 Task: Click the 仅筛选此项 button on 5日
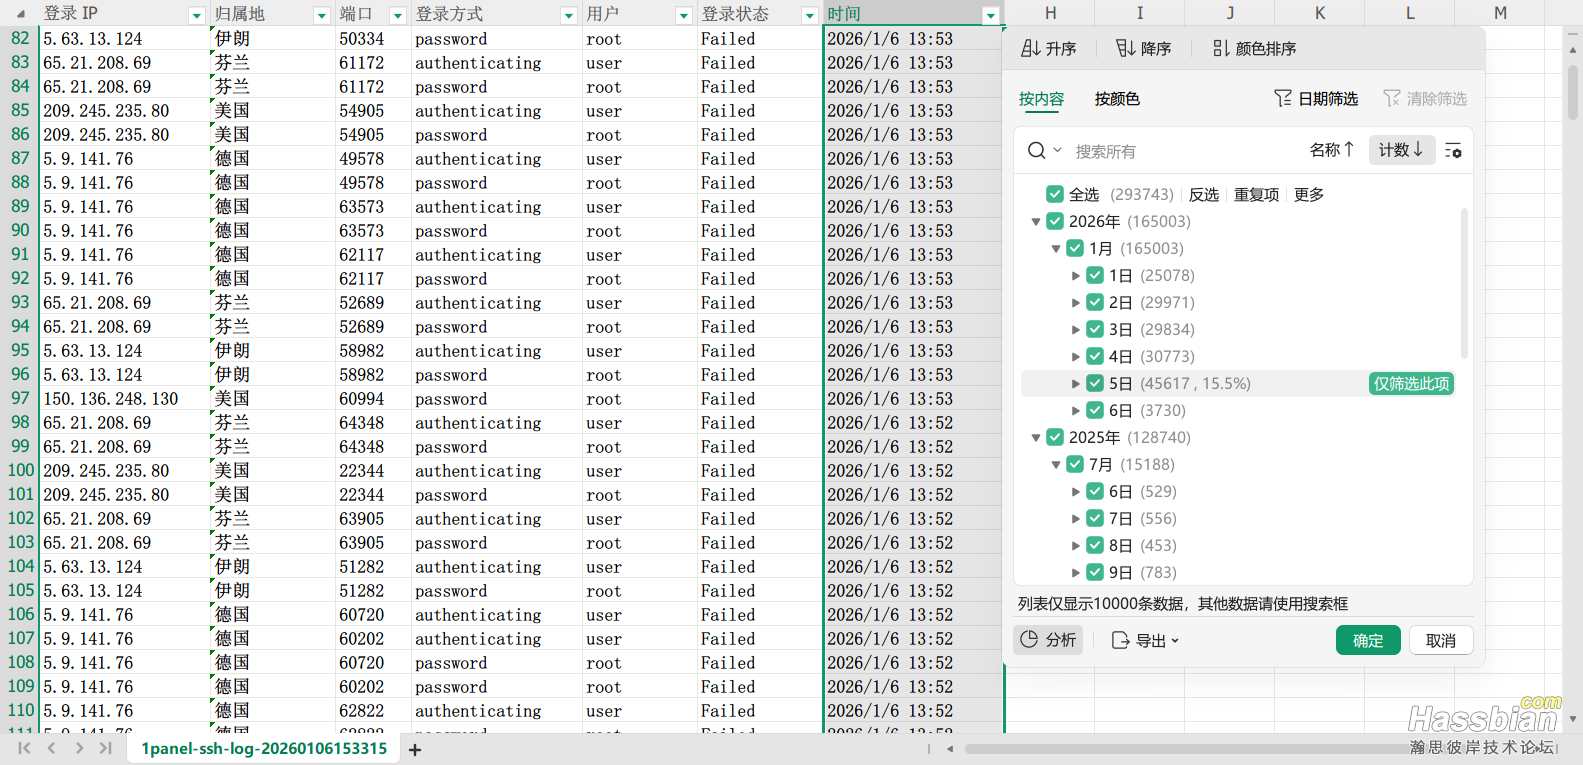click(x=1411, y=384)
